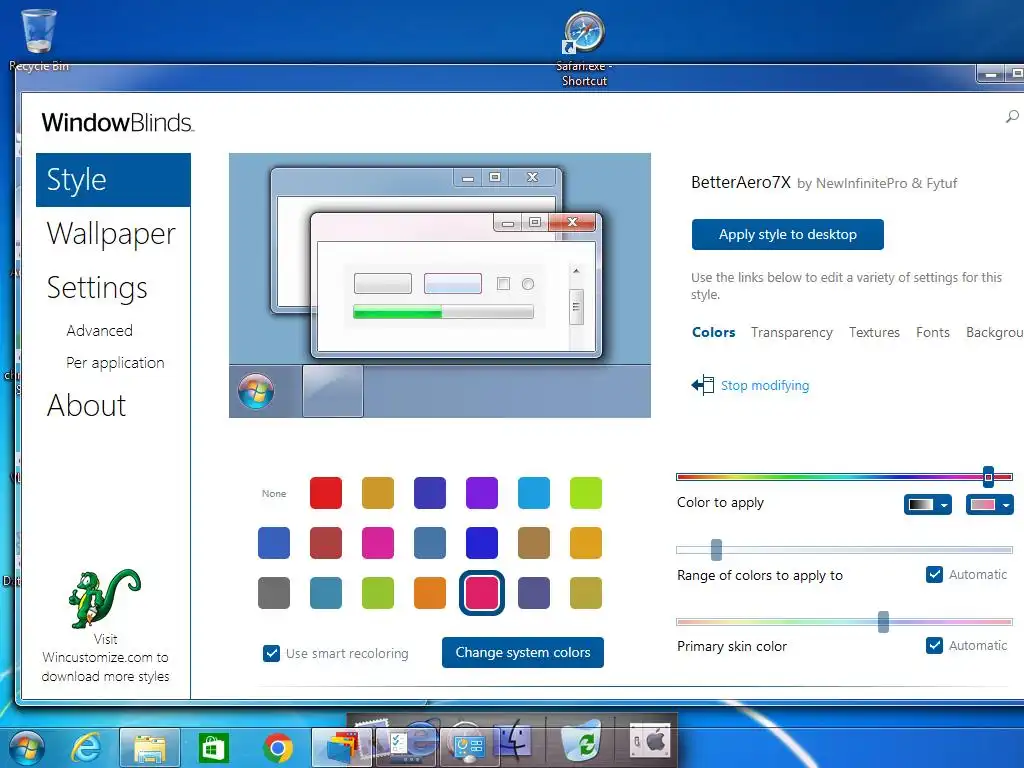
Task: Toggle Automatic for Range of colors
Action: (x=935, y=575)
